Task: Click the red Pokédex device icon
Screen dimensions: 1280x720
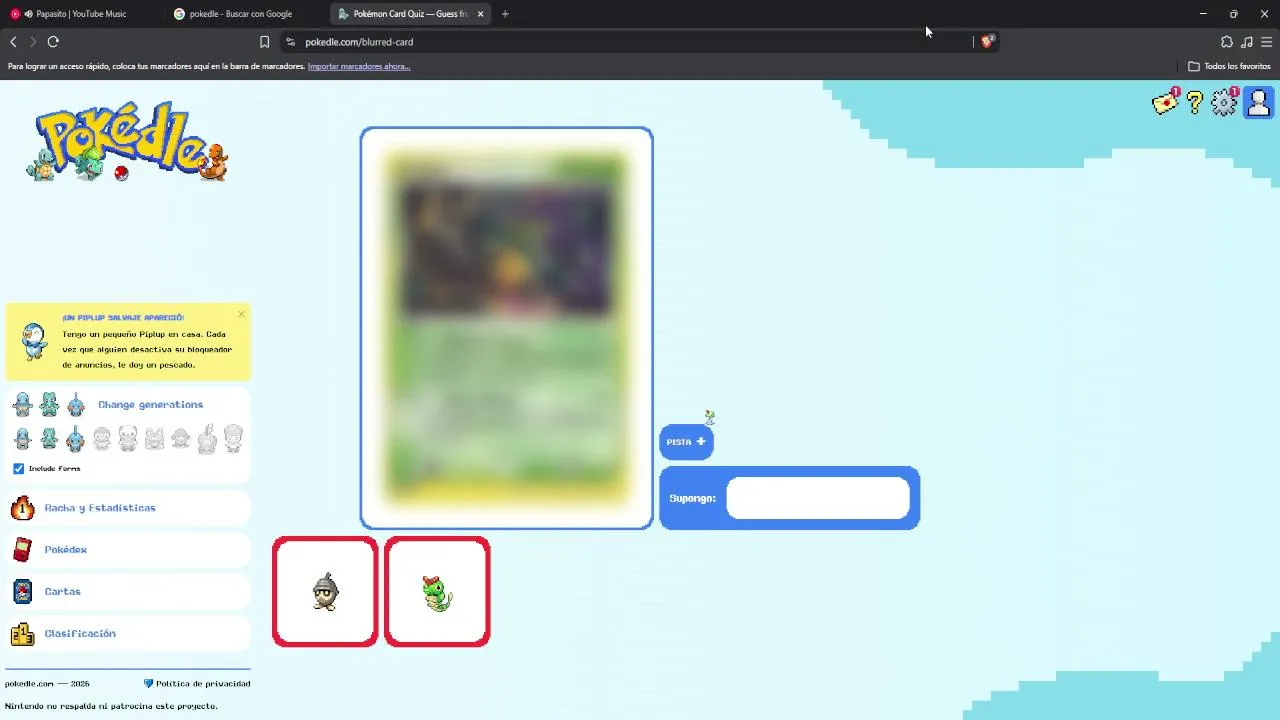Action: click(22, 550)
